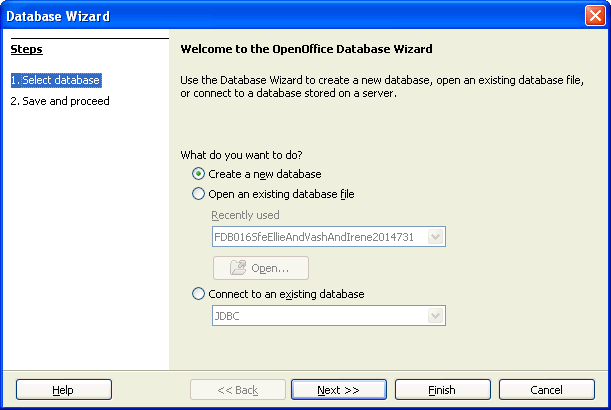611x410 pixels.
Task: Go to Select database step
Action: pos(56,80)
